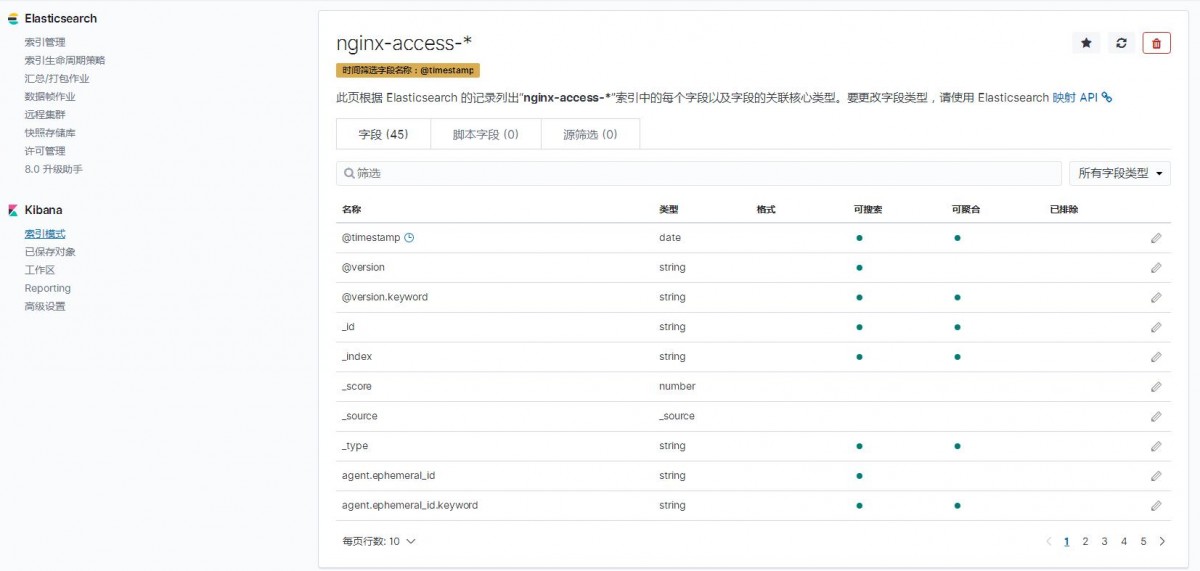Click the Elasticsearch logo icon in sidebar
1200x571 pixels.
(13, 19)
